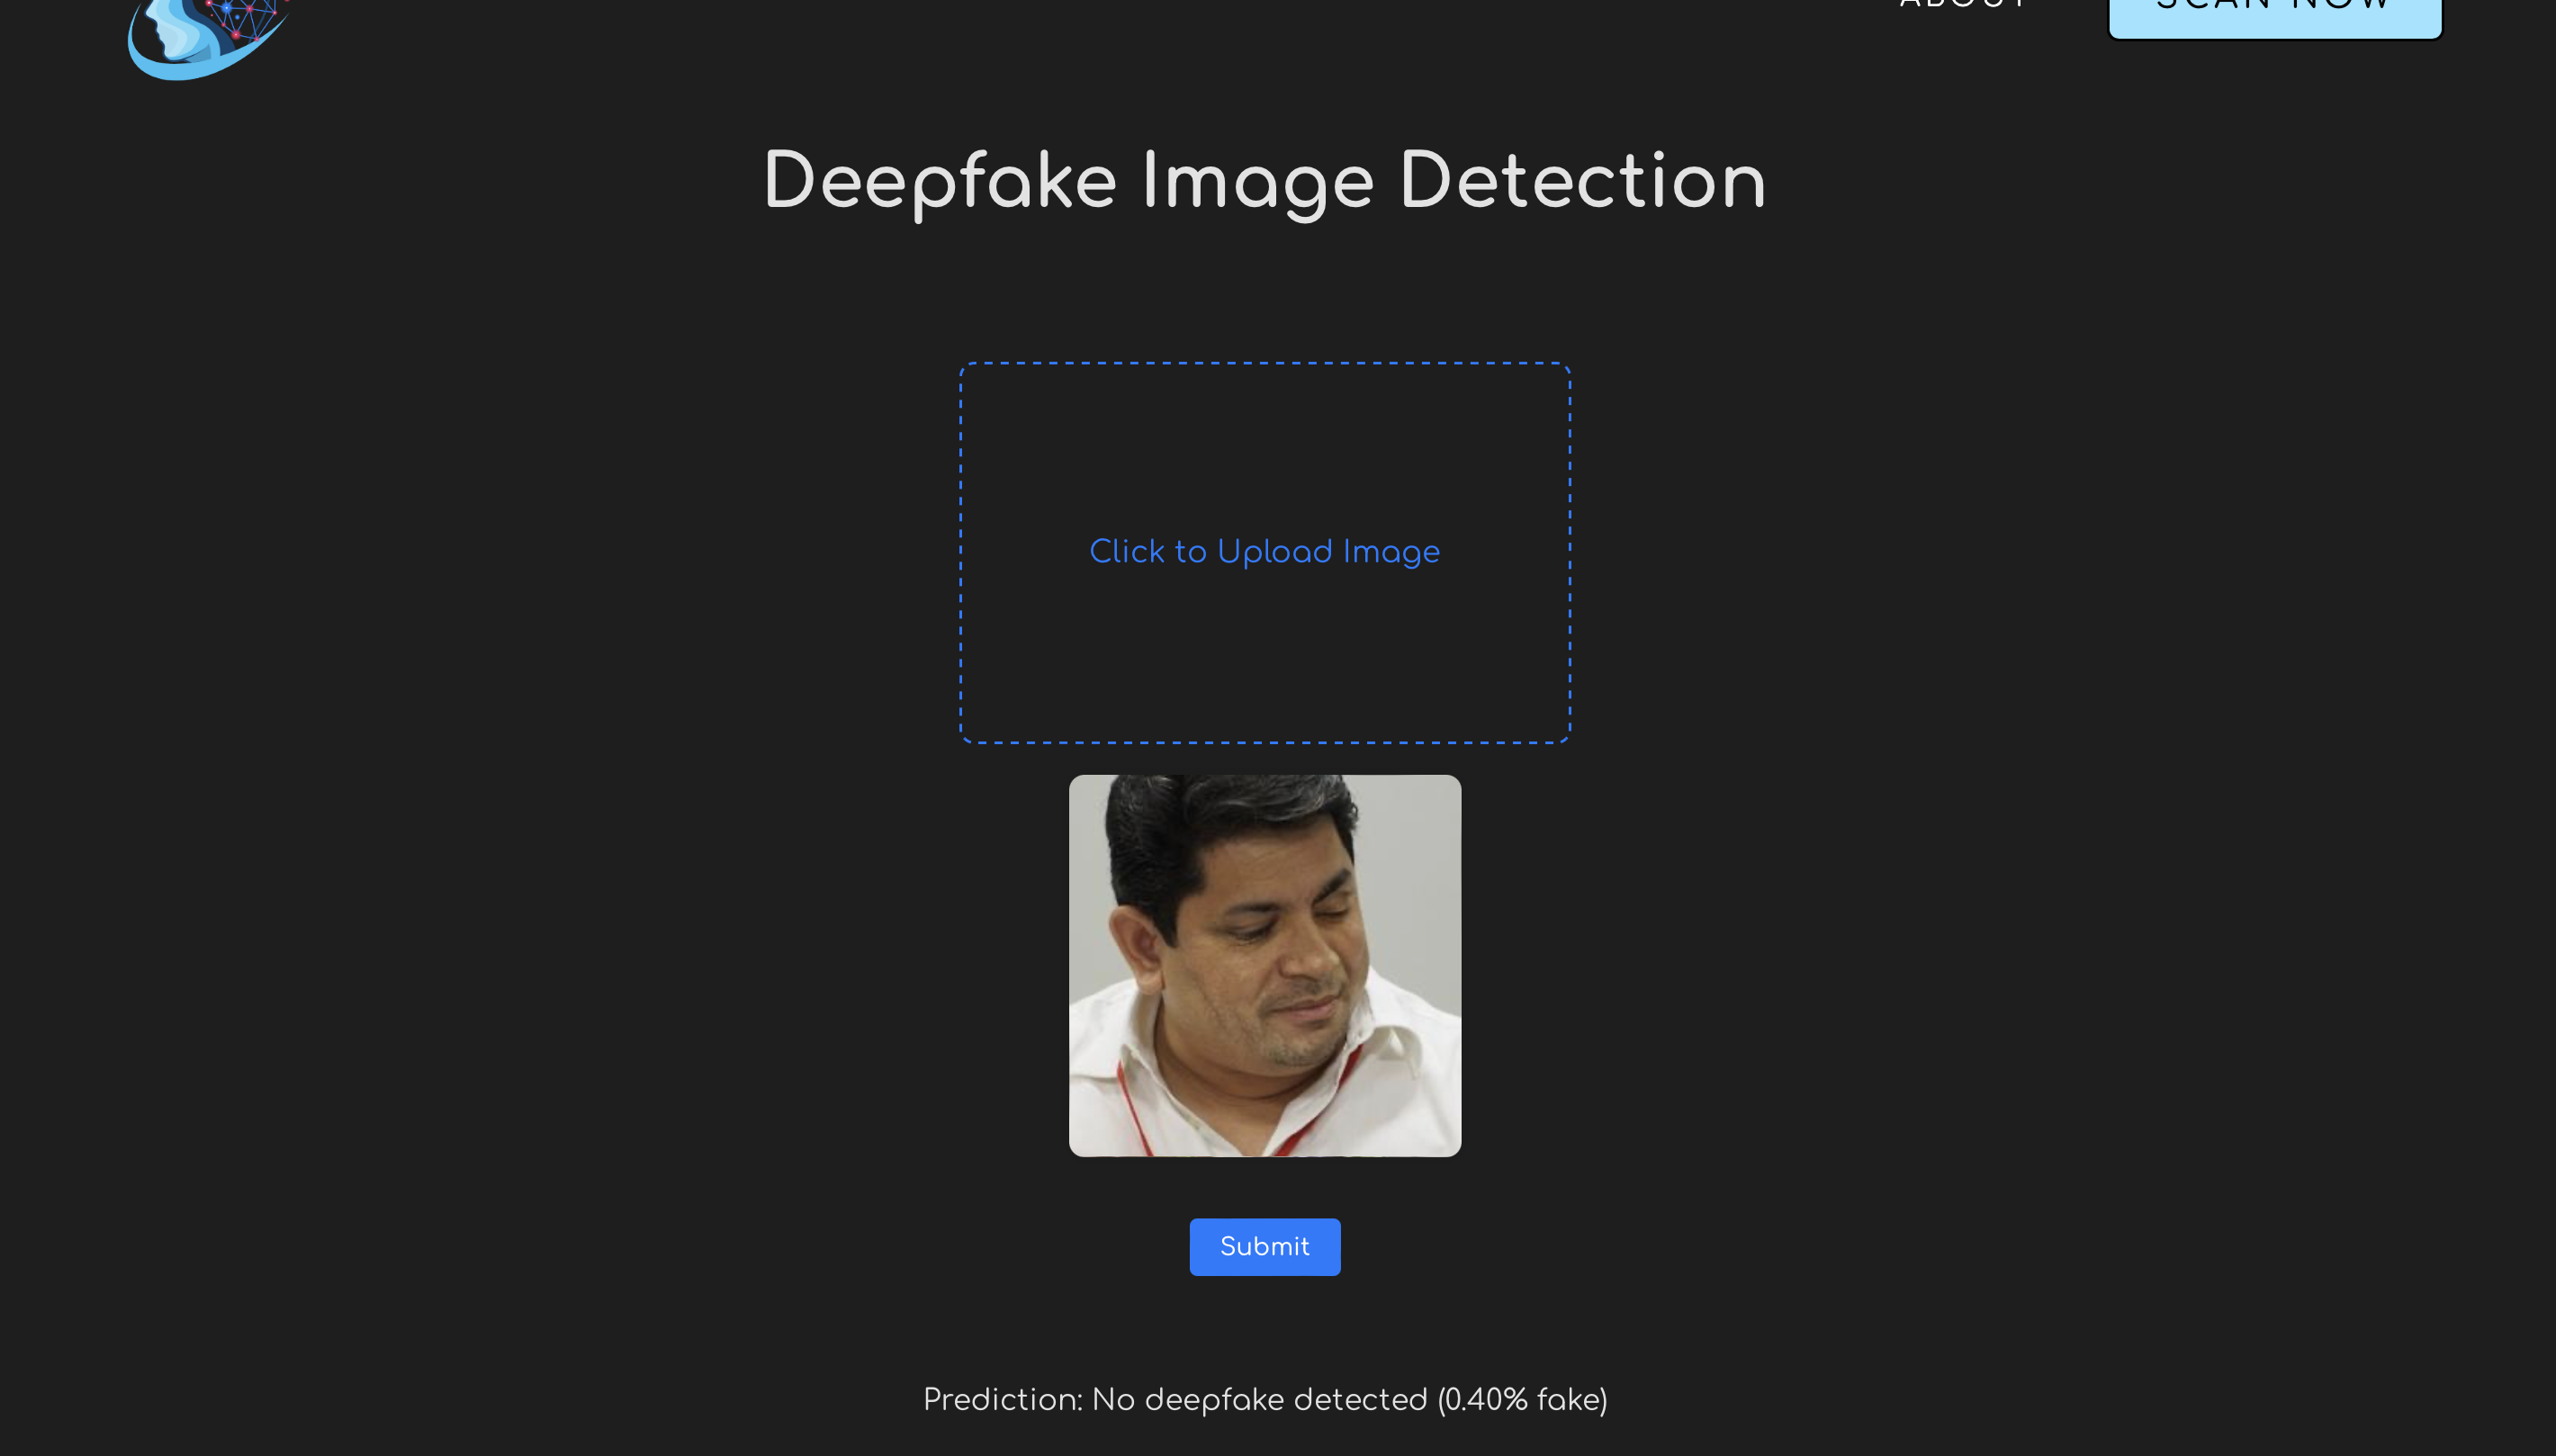The width and height of the screenshot is (2556, 1456).
Task: Click the 'No deepfake detected' result phrase
Action: click(x=1259, y=1399)
